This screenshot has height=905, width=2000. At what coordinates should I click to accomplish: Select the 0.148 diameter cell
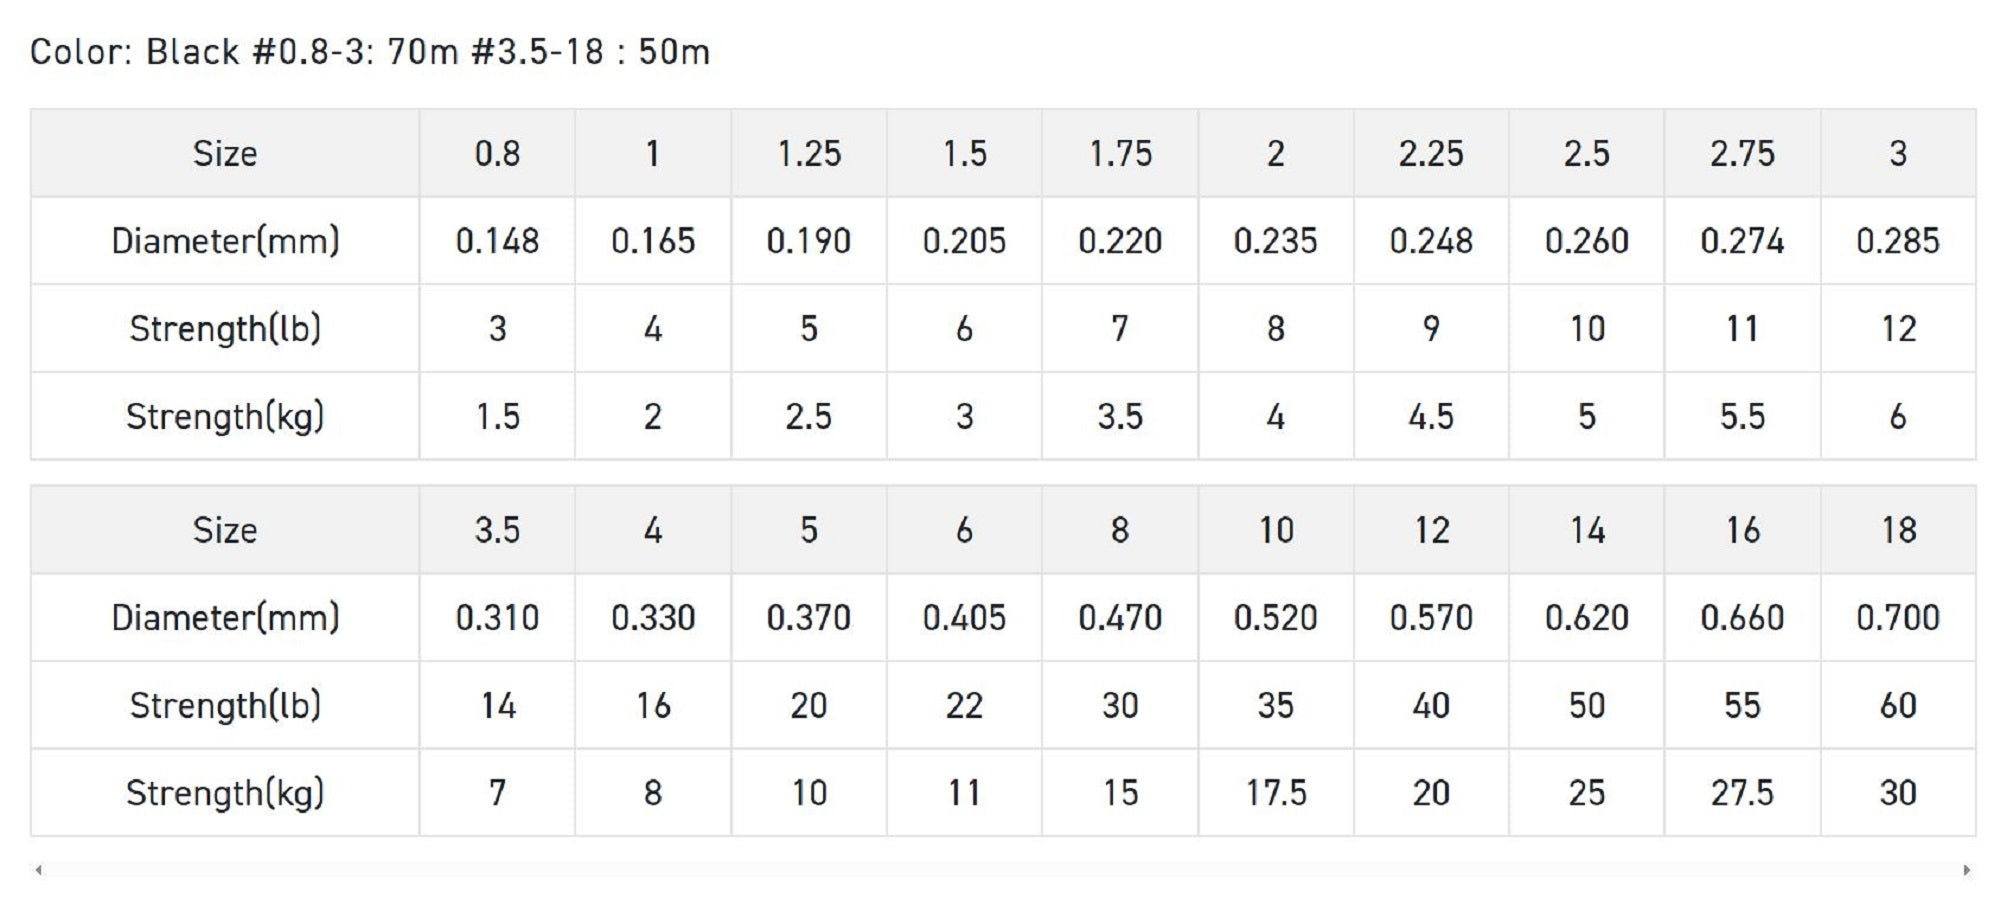pos(497,241)
